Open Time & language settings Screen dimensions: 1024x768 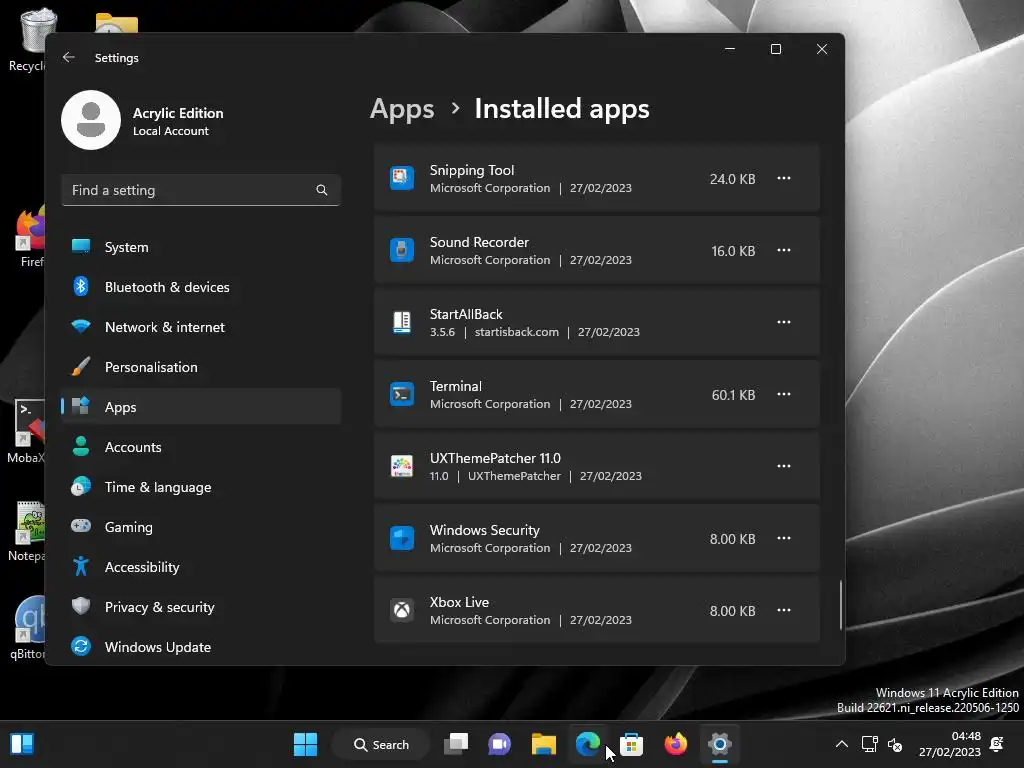coord(201,487)
